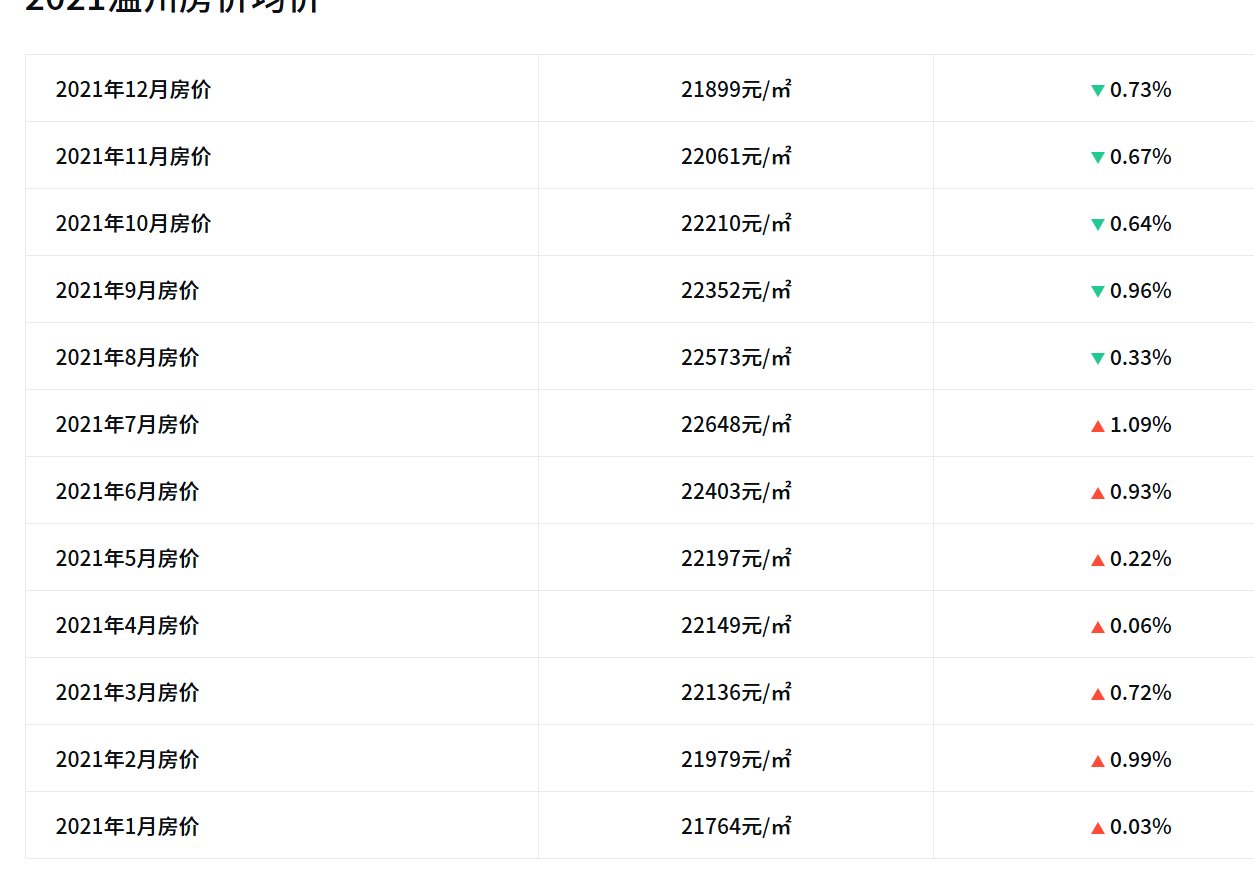Click the green down arrow beside 0.96%
This screenshot has height=876, width=1254.
(x=1098, y=292)
